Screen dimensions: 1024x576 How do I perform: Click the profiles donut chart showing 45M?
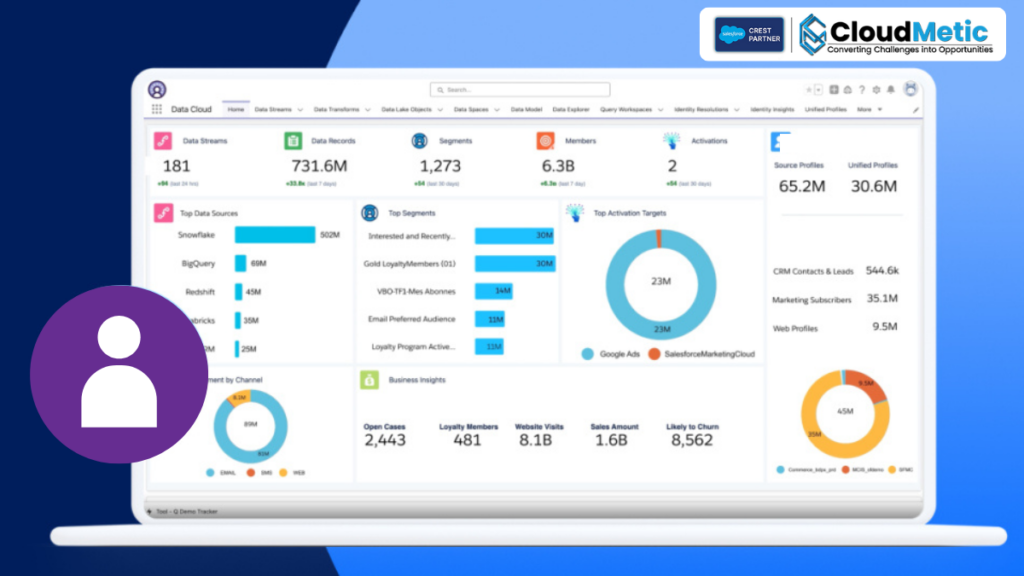845,414
